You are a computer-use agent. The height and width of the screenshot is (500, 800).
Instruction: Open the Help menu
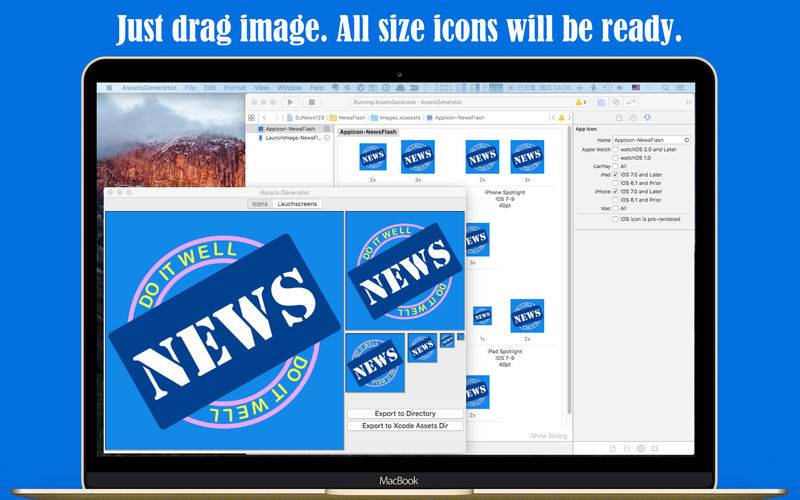pos(317,88)
